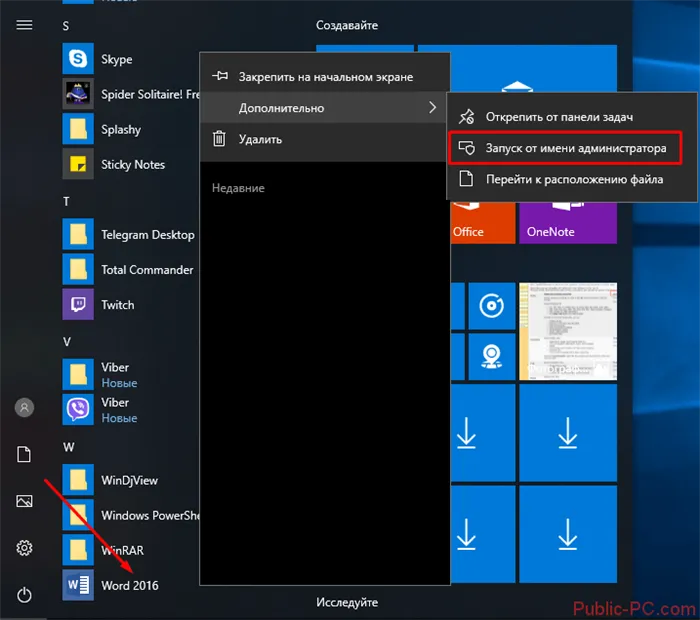Screen dimensions: 700x620
Task: Click Twitch in the app list
Action: (117, 305)
